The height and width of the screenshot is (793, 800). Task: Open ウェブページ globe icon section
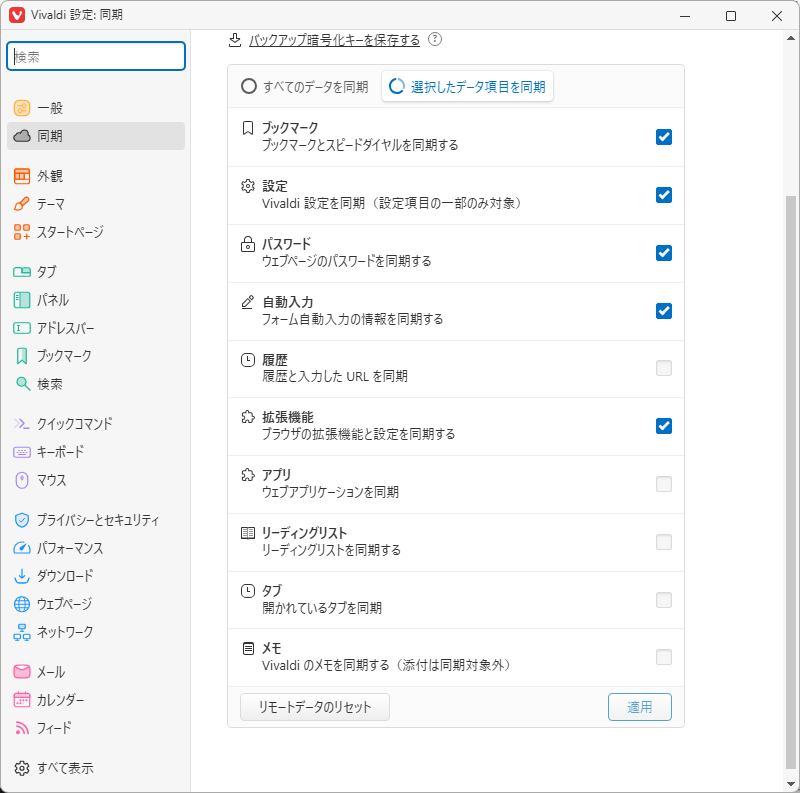(21, 604)
